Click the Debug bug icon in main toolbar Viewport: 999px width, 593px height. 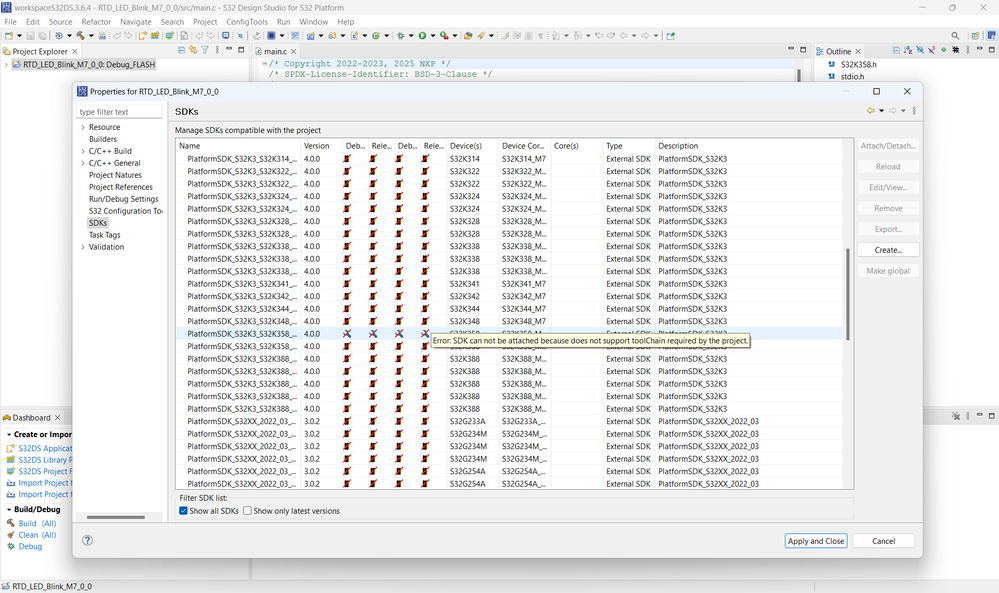coord(401,36)
